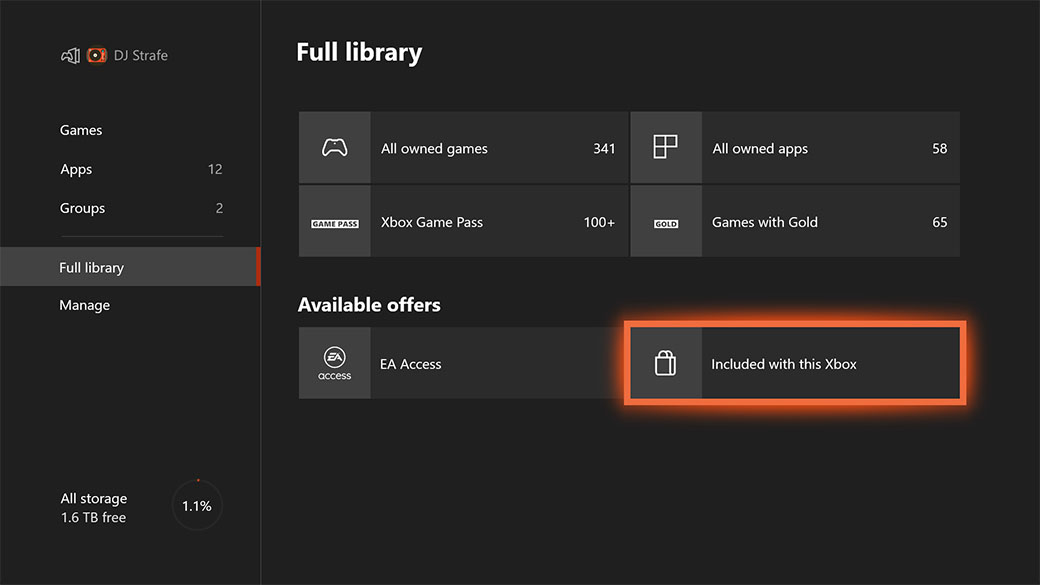The width and height of the screenshot is (1040, 585).
Task: Click the blocks icon for All owned apps
Action: pos(665,148)
